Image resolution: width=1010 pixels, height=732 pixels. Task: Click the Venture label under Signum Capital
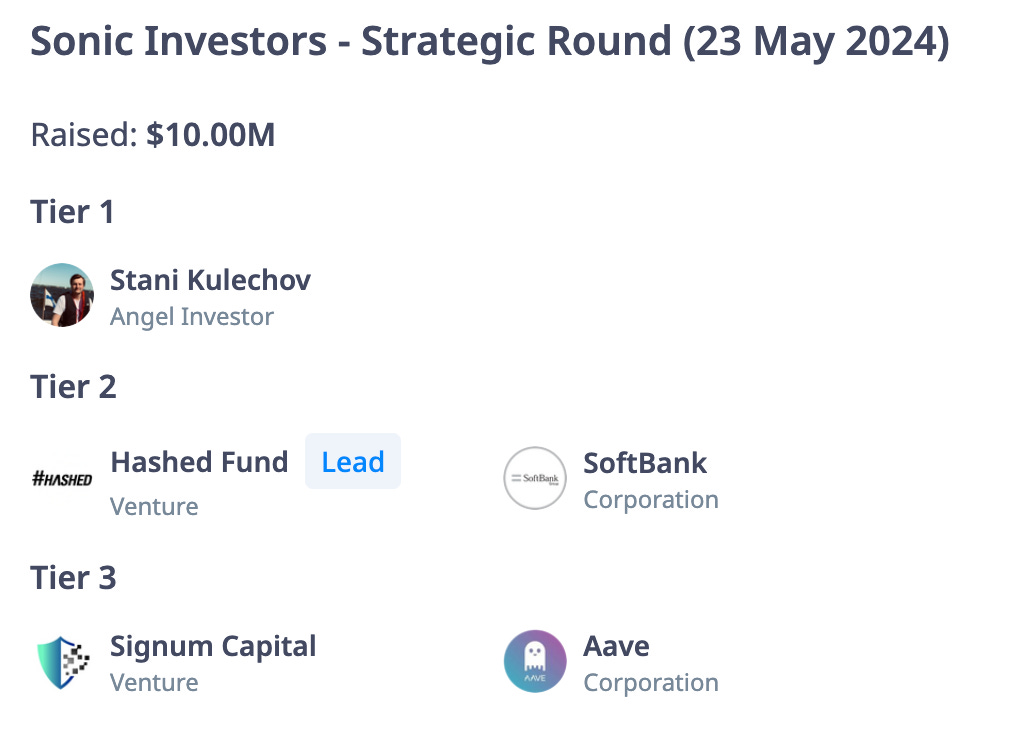pos(154,682)
